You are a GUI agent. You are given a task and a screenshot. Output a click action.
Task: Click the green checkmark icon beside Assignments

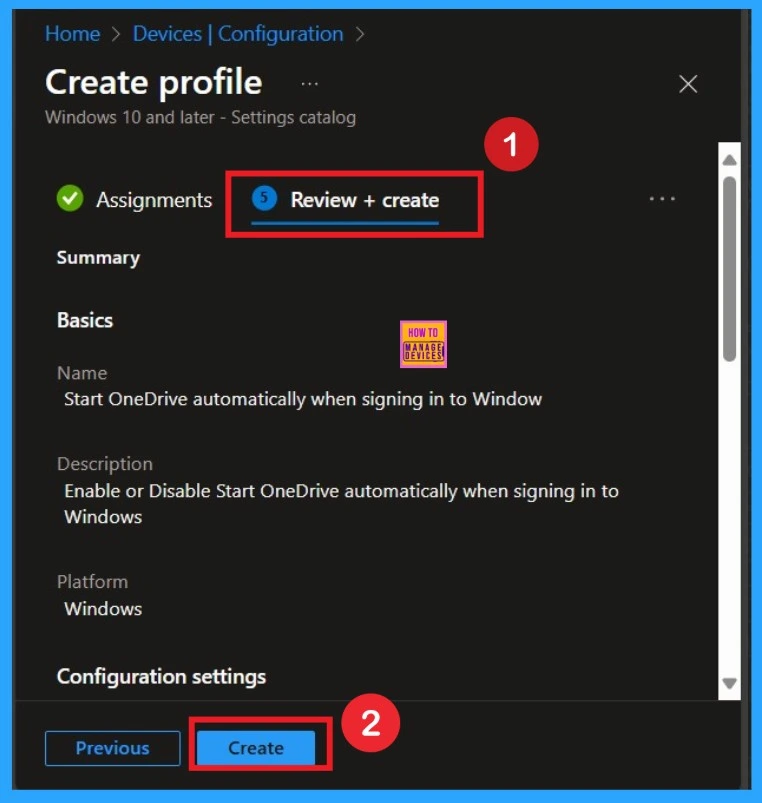[x=70, y=199]
